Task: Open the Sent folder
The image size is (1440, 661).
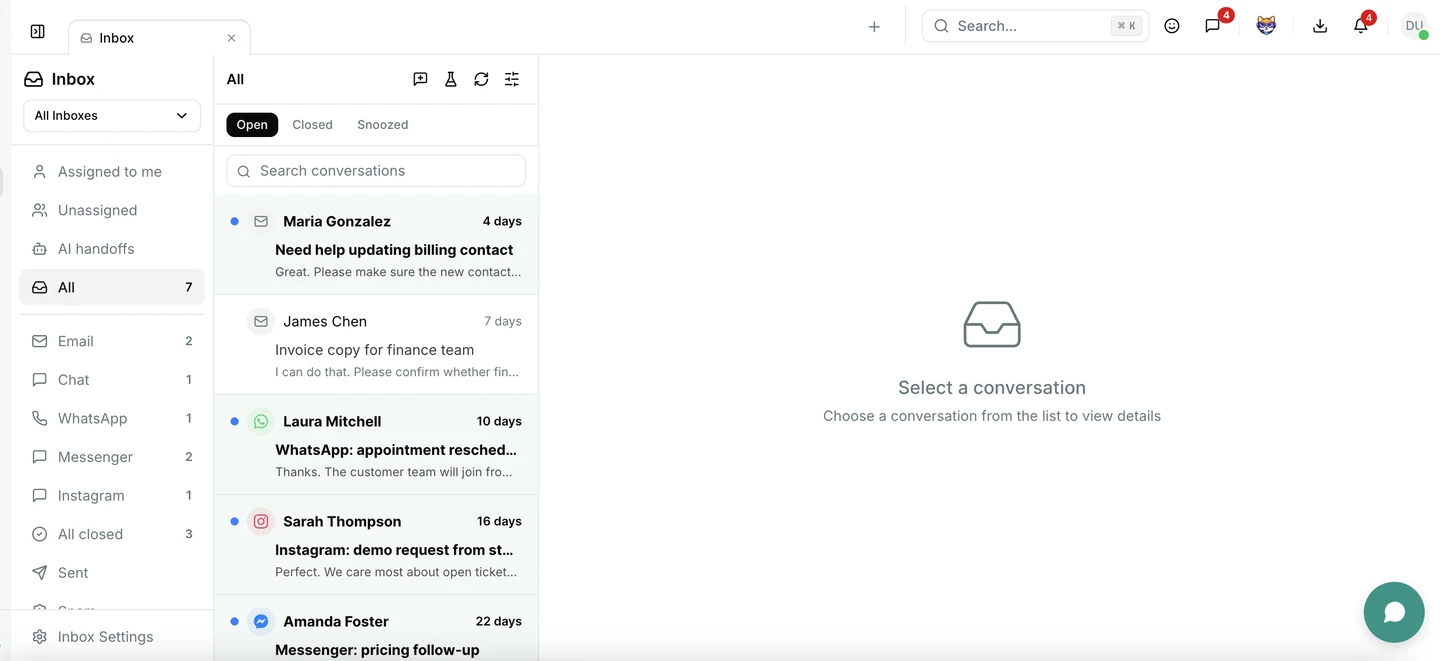Action: point(112,573)
